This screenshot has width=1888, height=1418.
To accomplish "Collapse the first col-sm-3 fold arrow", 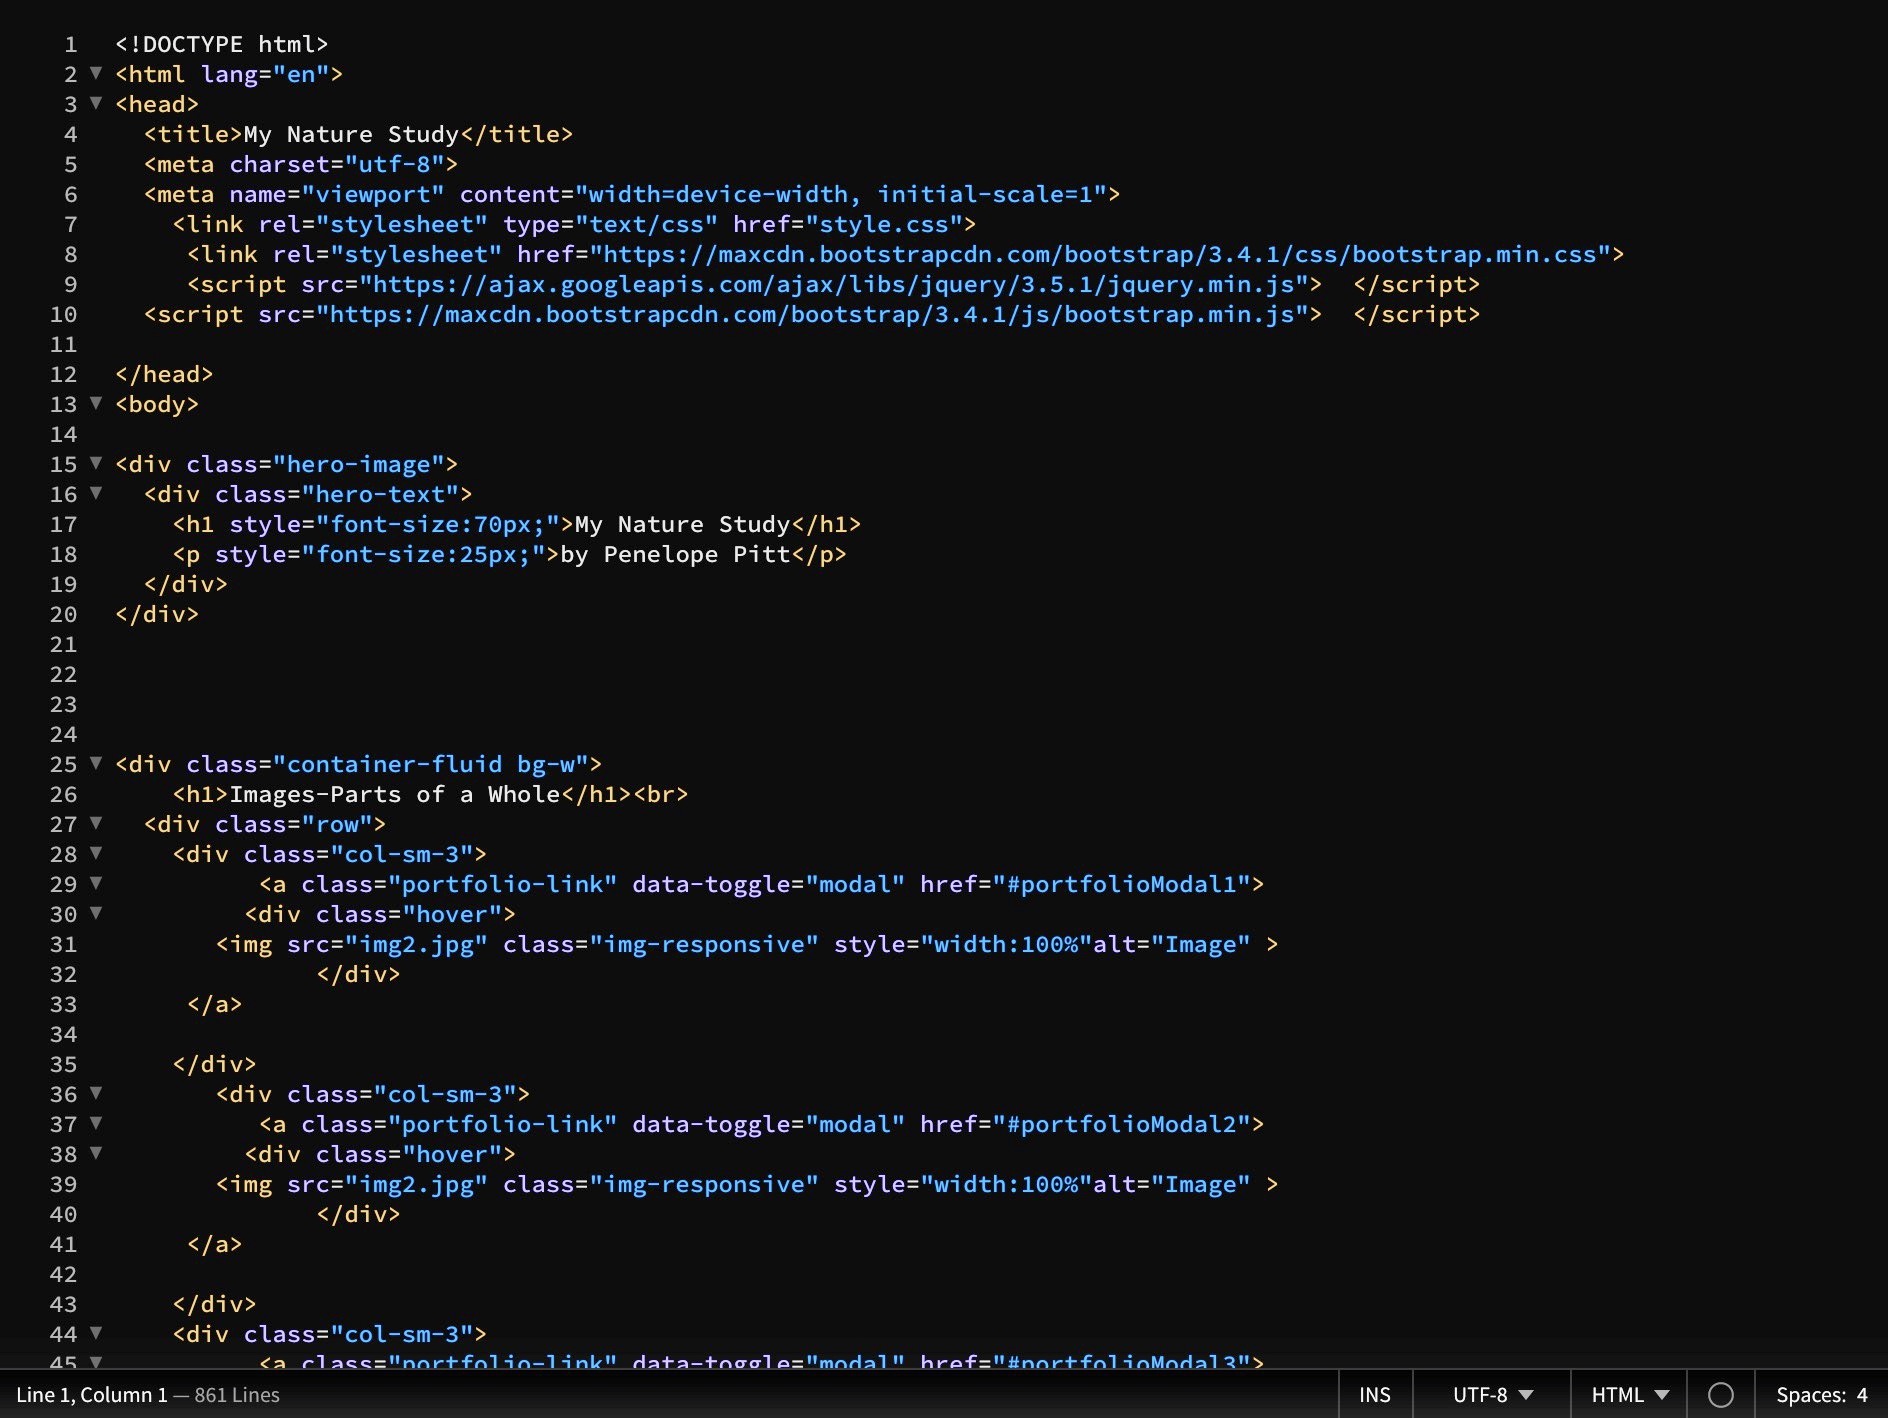I will pyautogui.click(x=95, y=854).
